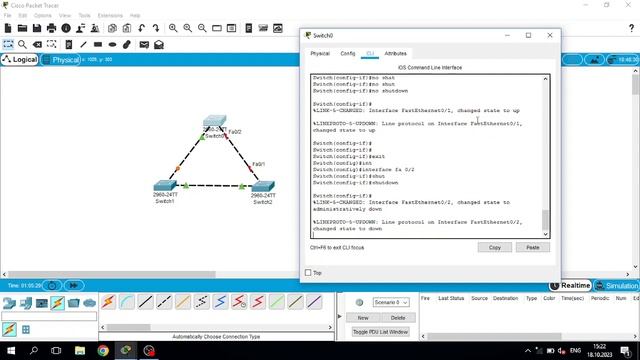Screen dimensions: 640x360
Task: Open network information icon
Action: click(66, 28)
